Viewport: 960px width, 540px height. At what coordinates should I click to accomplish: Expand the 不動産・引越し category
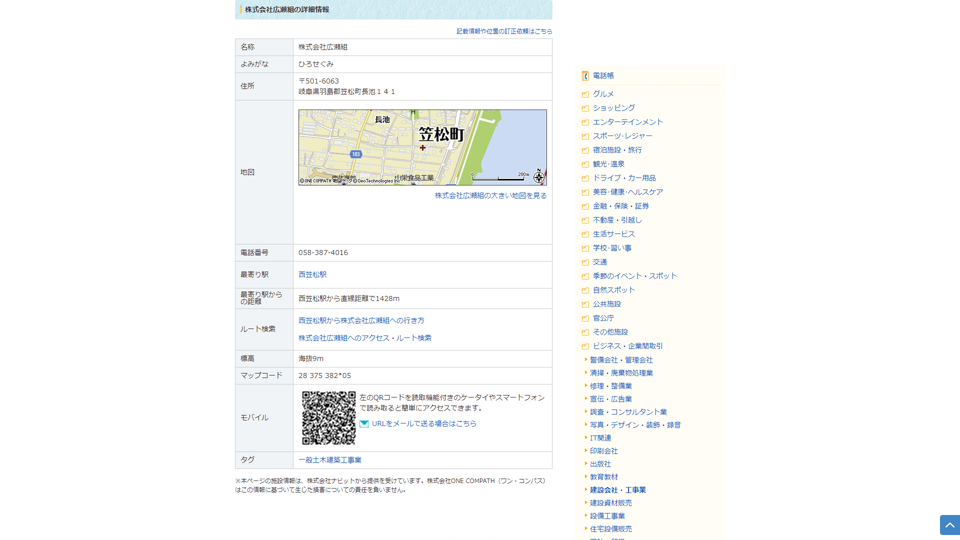(617, 220)
